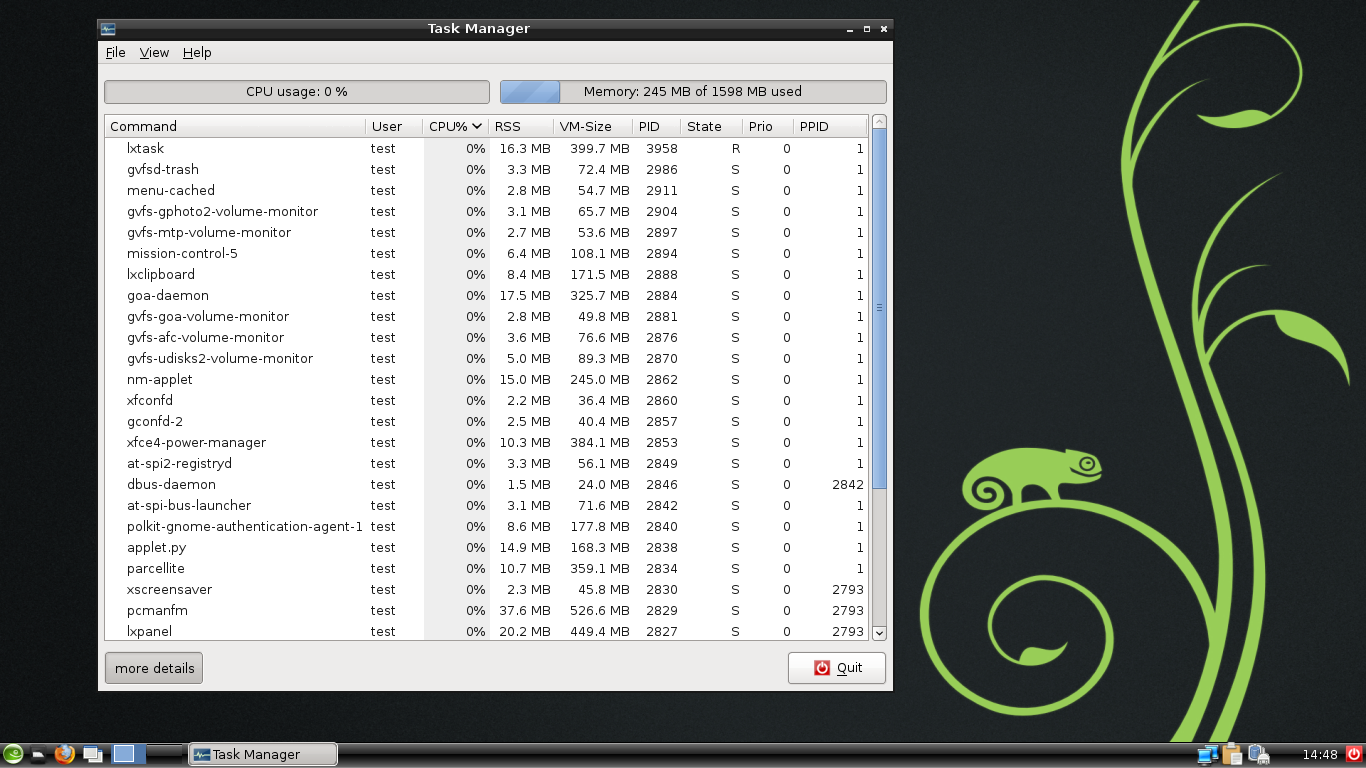Image resolution: width=1366 pixels, height=768 pixels.
Task: Click the show desktop panel icon
Action: point(94,754)
